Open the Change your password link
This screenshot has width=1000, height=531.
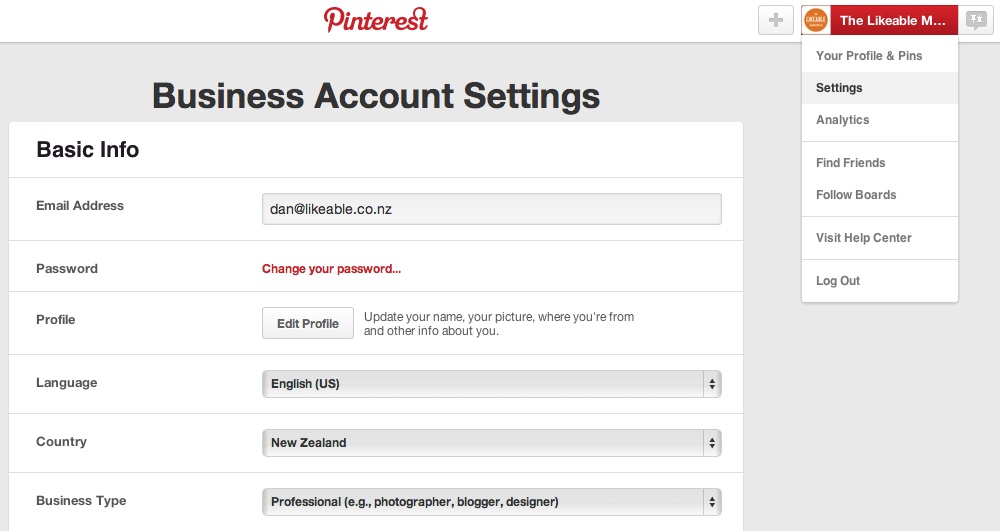[331, 268]
